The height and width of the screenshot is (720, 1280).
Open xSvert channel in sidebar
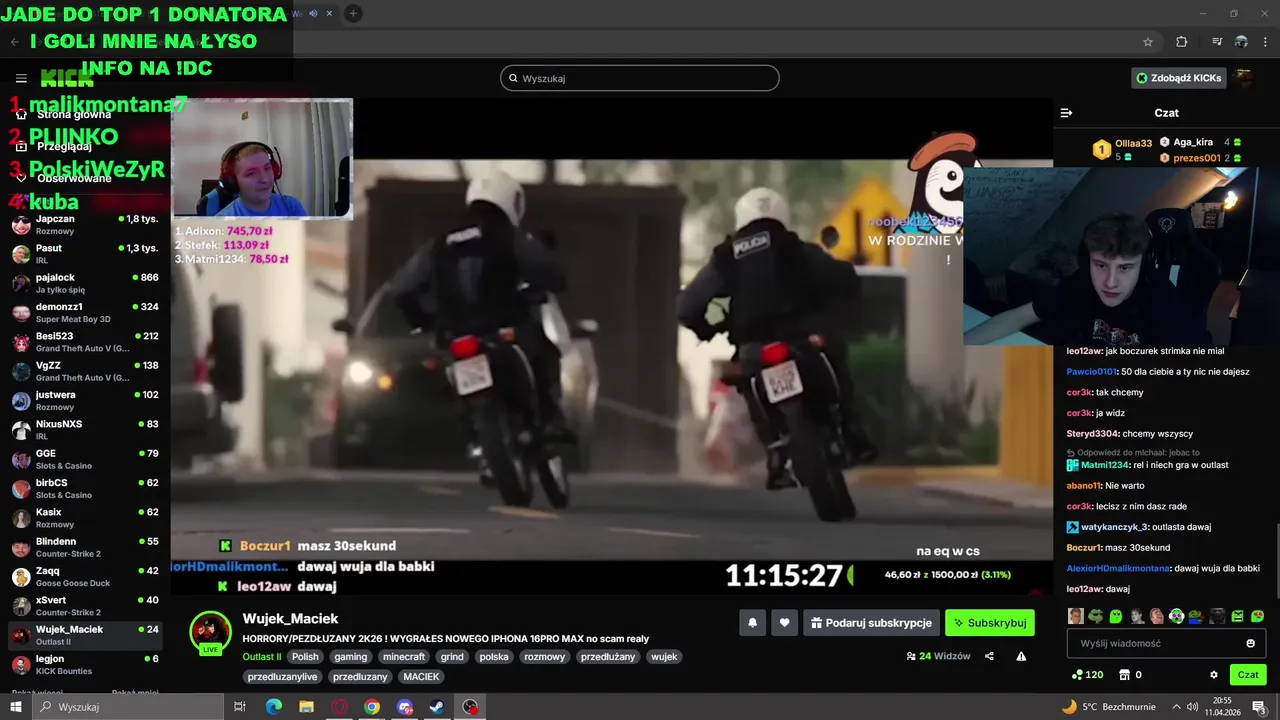point(85,605)
